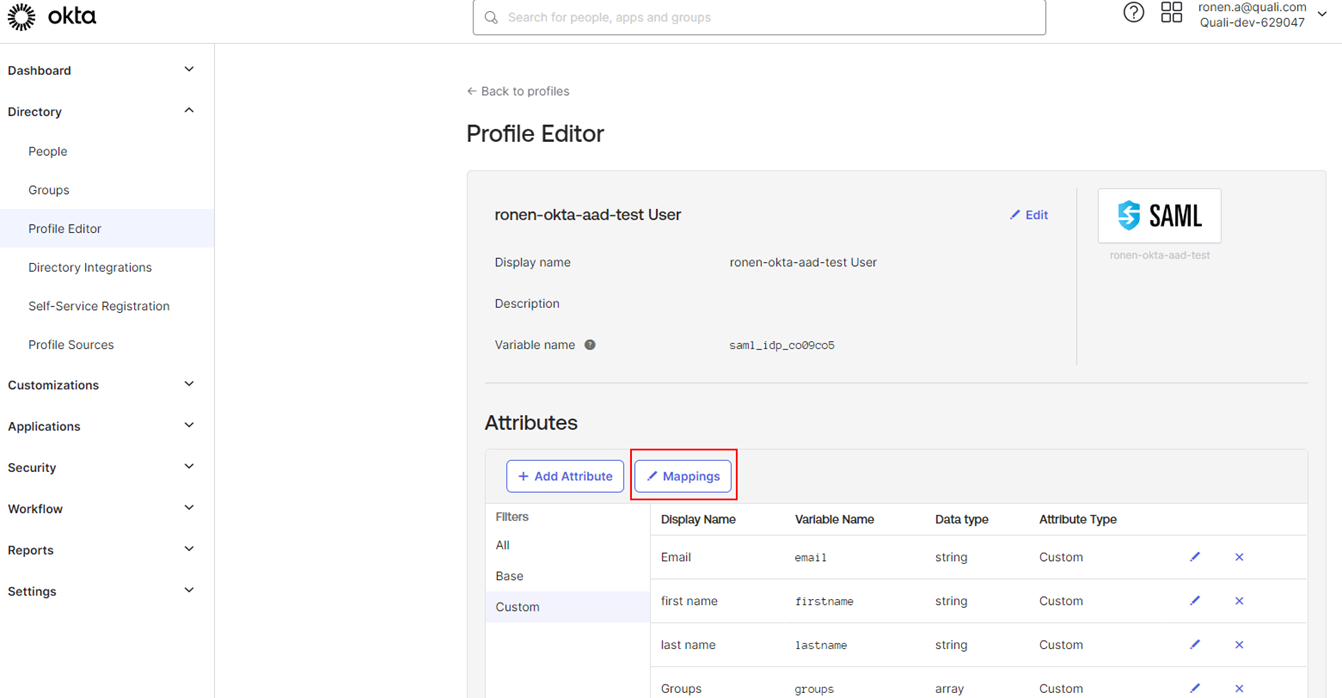The width and height of the screenshot is (1342, 698).
Task: Open the help question mark icon
Action: tap(1133, 12)
